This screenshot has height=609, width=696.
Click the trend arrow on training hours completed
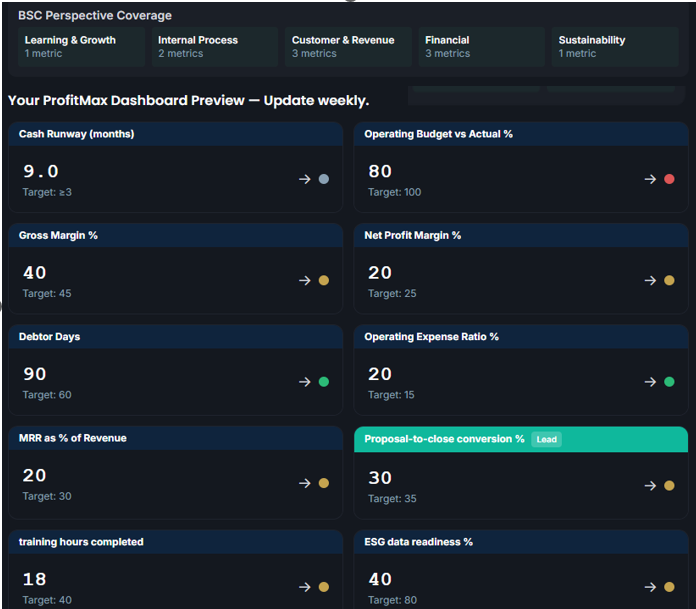tap(304, 587)
